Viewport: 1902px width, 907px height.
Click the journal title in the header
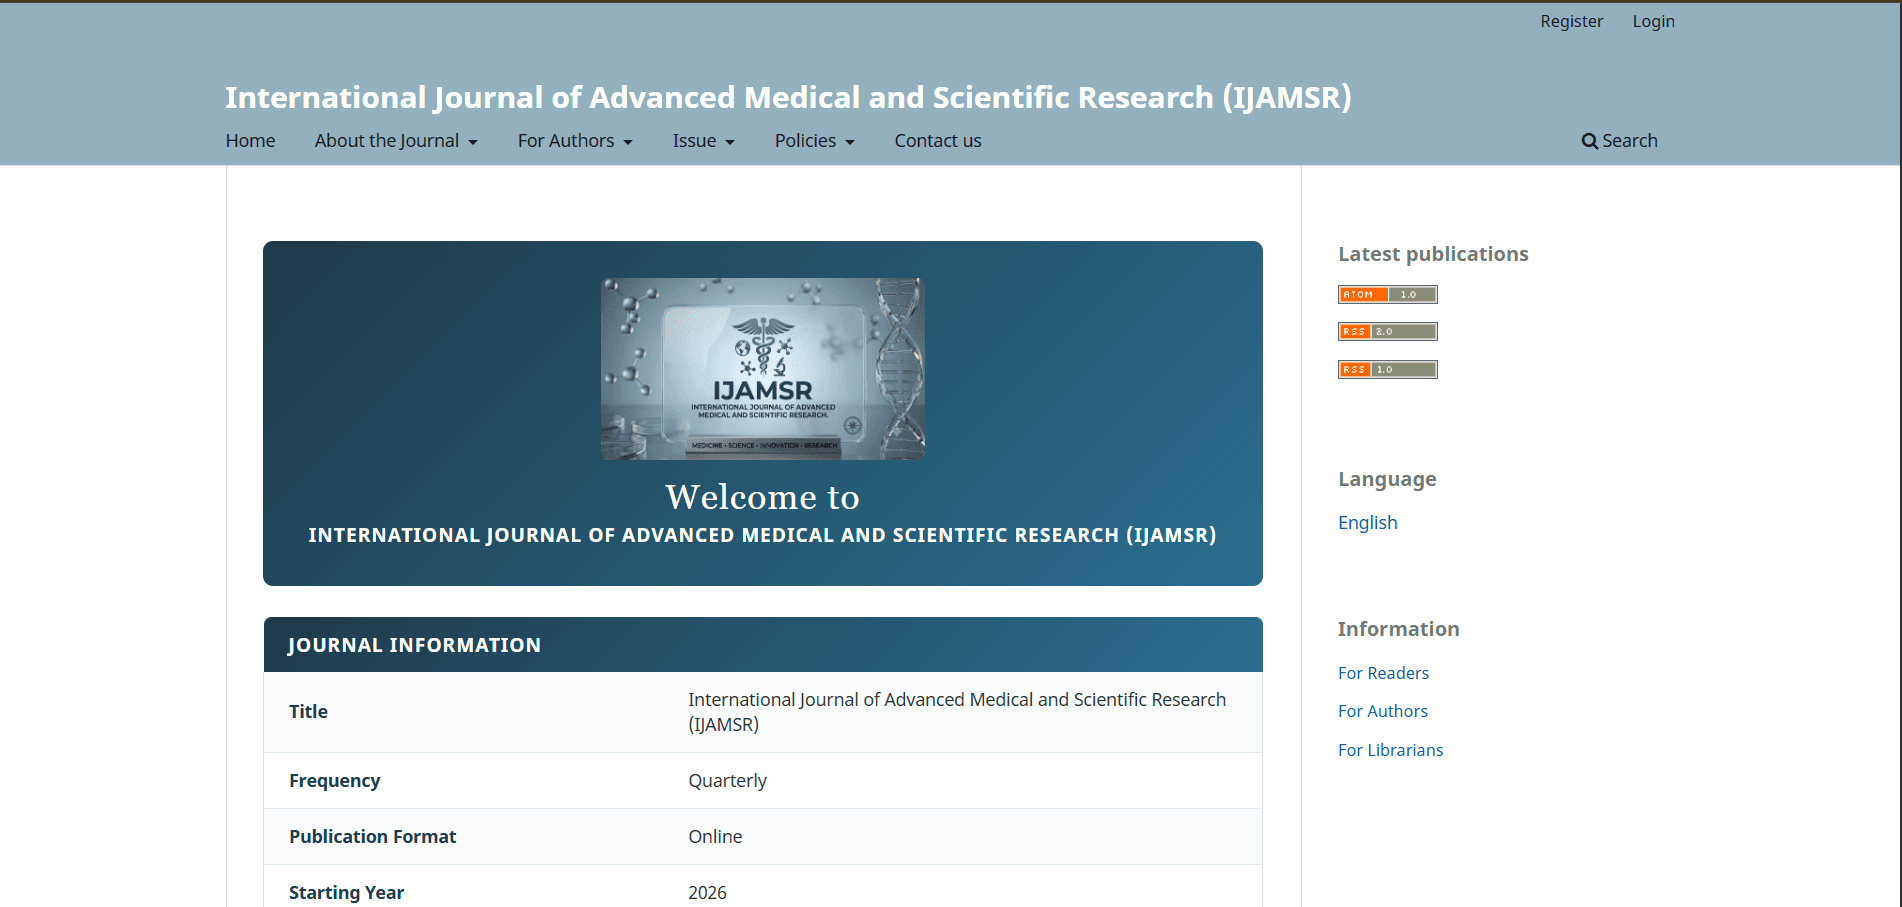[788, 97]
